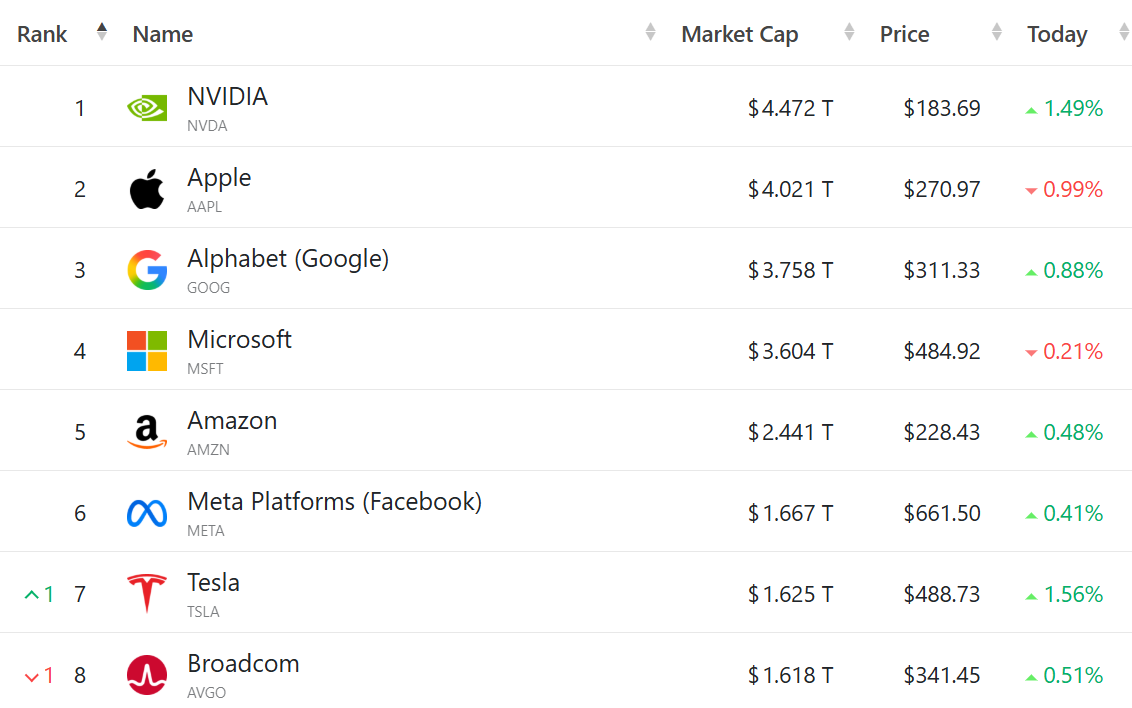Open the Tesla company name link

point(213,583)
